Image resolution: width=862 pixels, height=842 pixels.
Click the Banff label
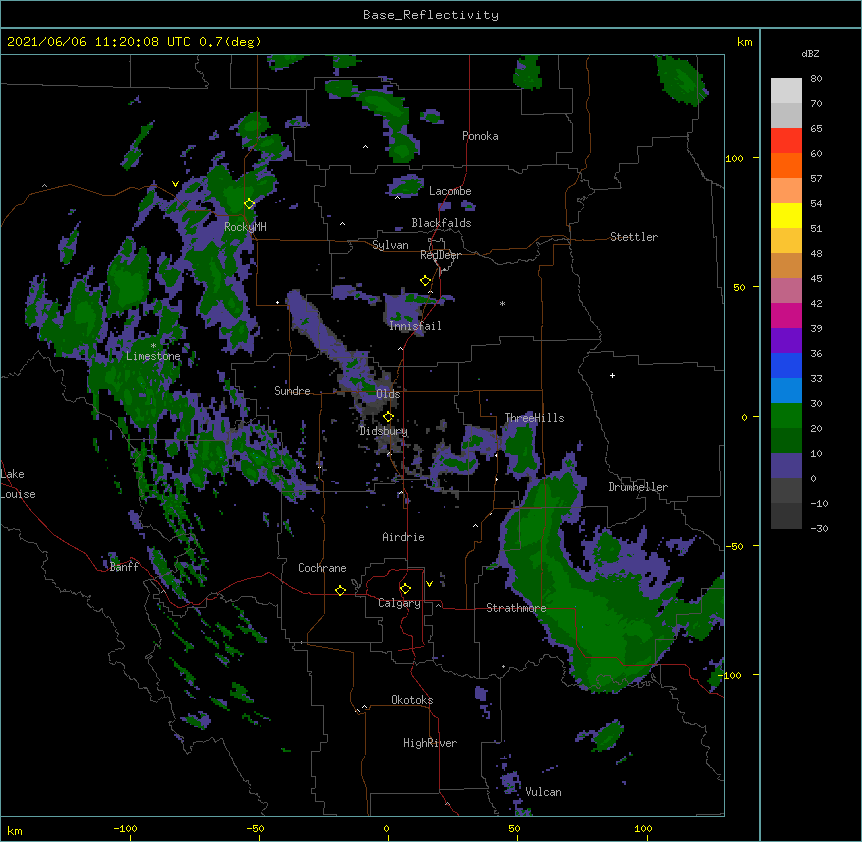(124, 567)
